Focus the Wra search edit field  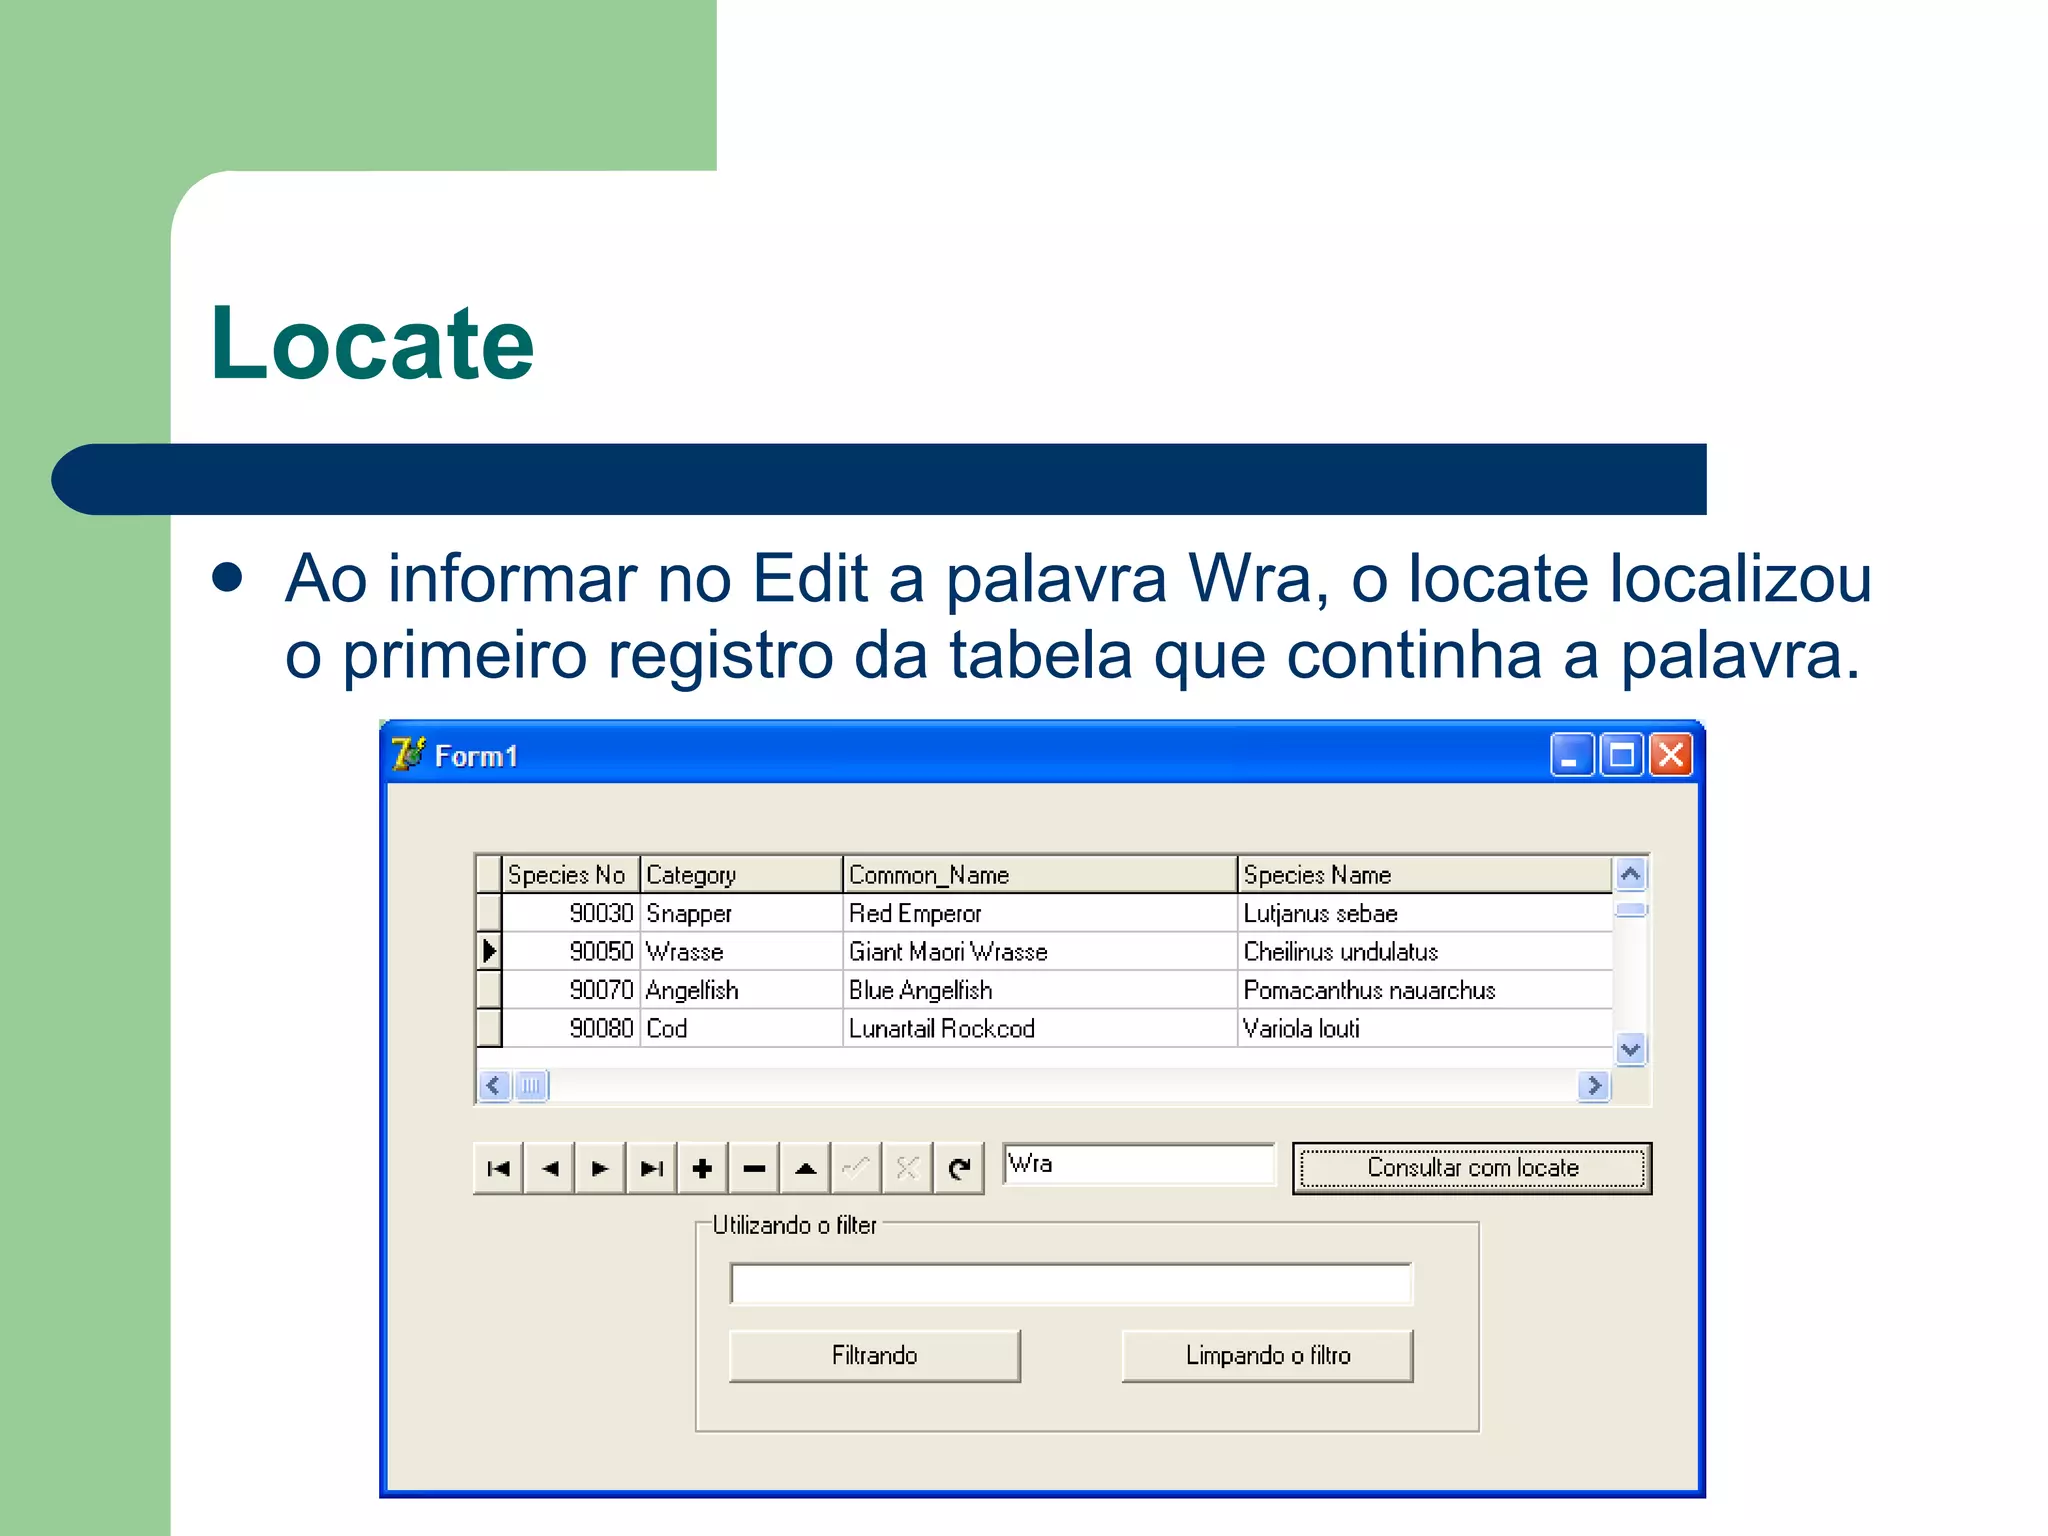click(1139, 1165)
